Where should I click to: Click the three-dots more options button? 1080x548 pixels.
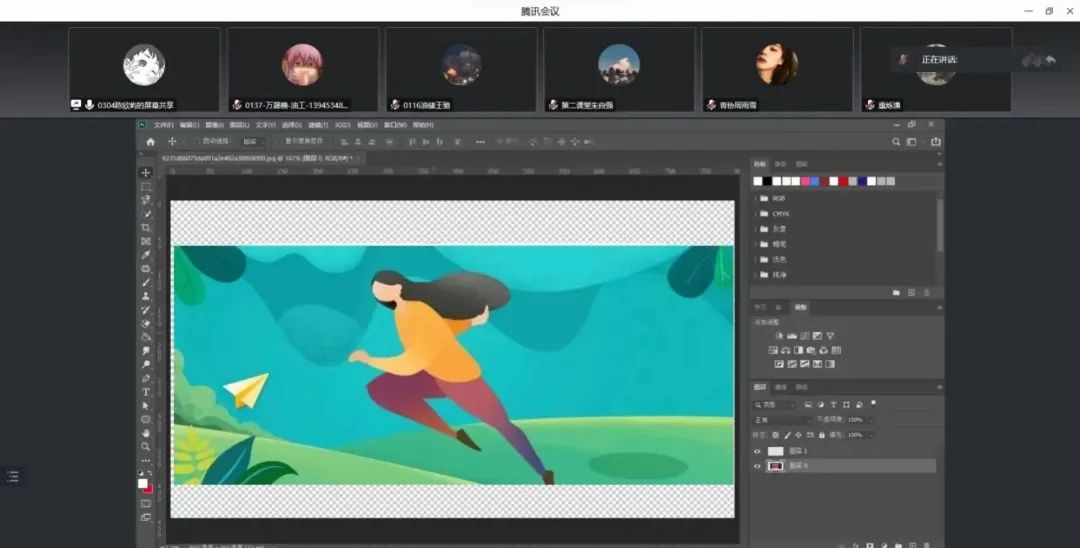coord(146,461)
